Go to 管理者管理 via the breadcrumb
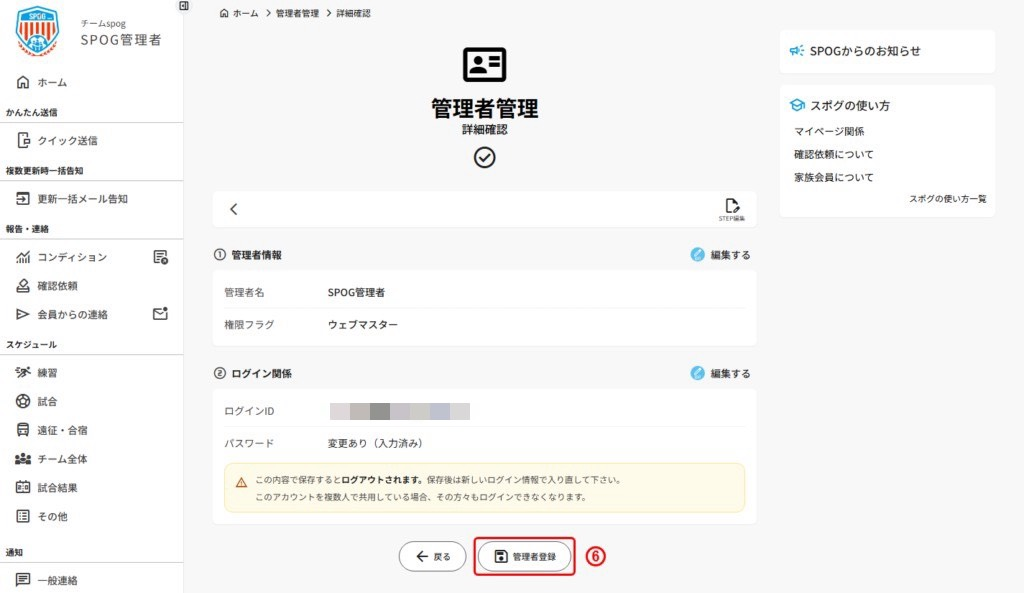The width and height of the screenshot is (1024, 593). tap(297, 13)
